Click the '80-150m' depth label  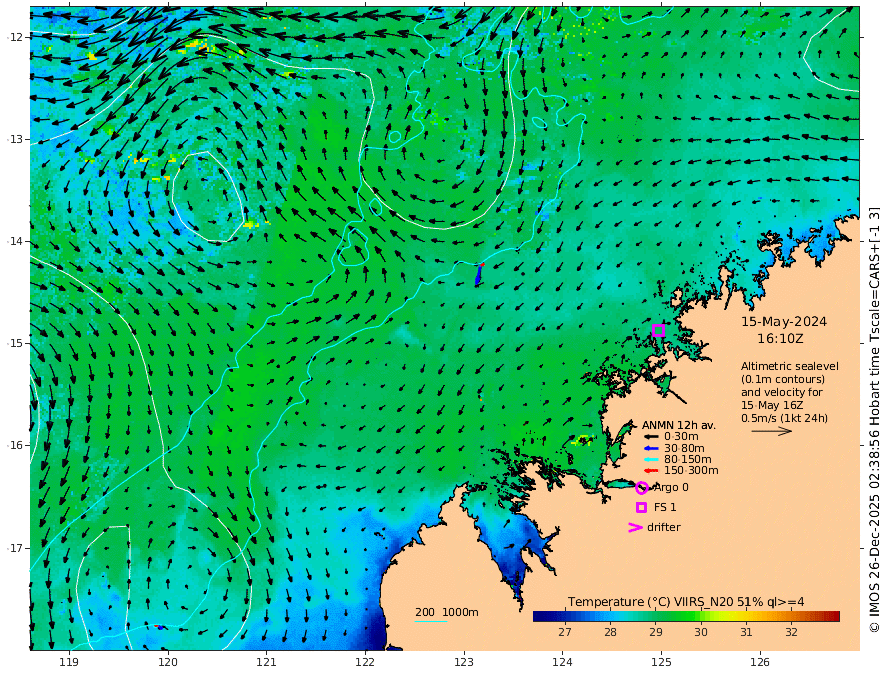pos(688,460)
